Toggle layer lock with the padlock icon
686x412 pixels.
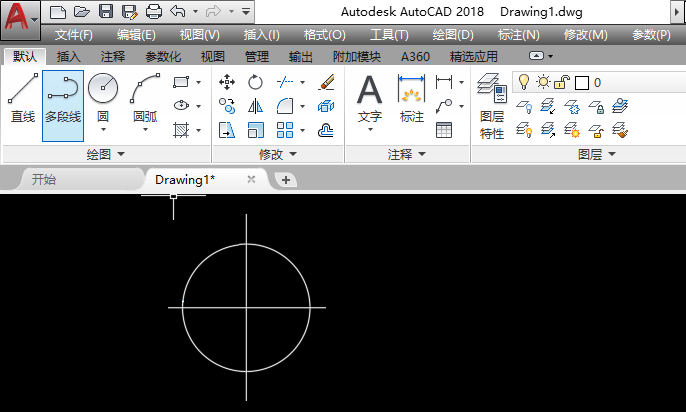(562, 82)
